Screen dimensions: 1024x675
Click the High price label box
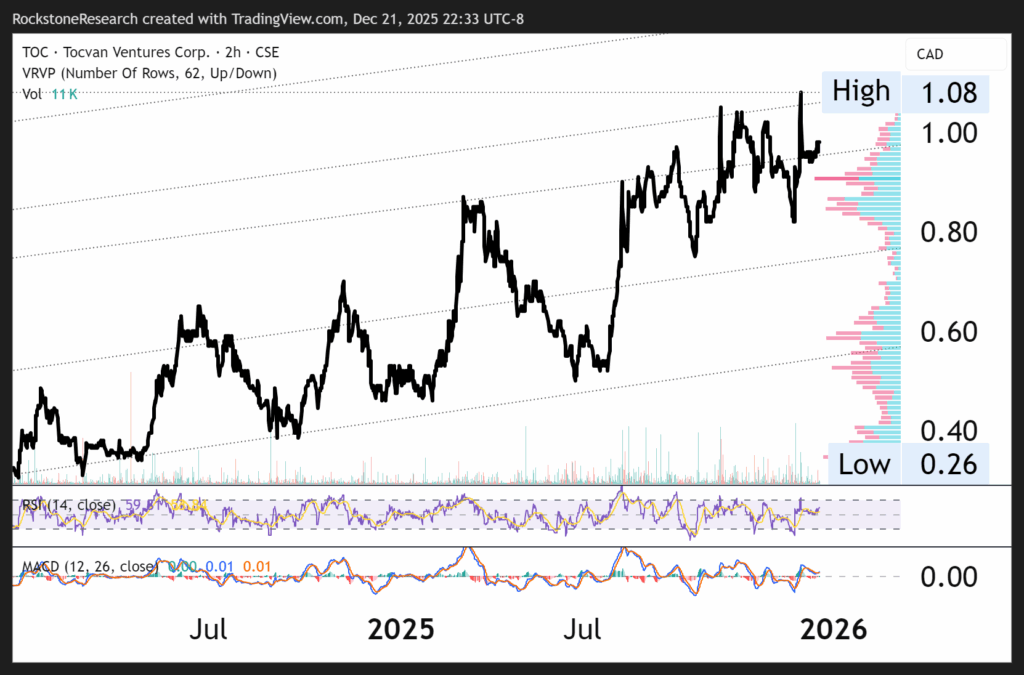860,92
